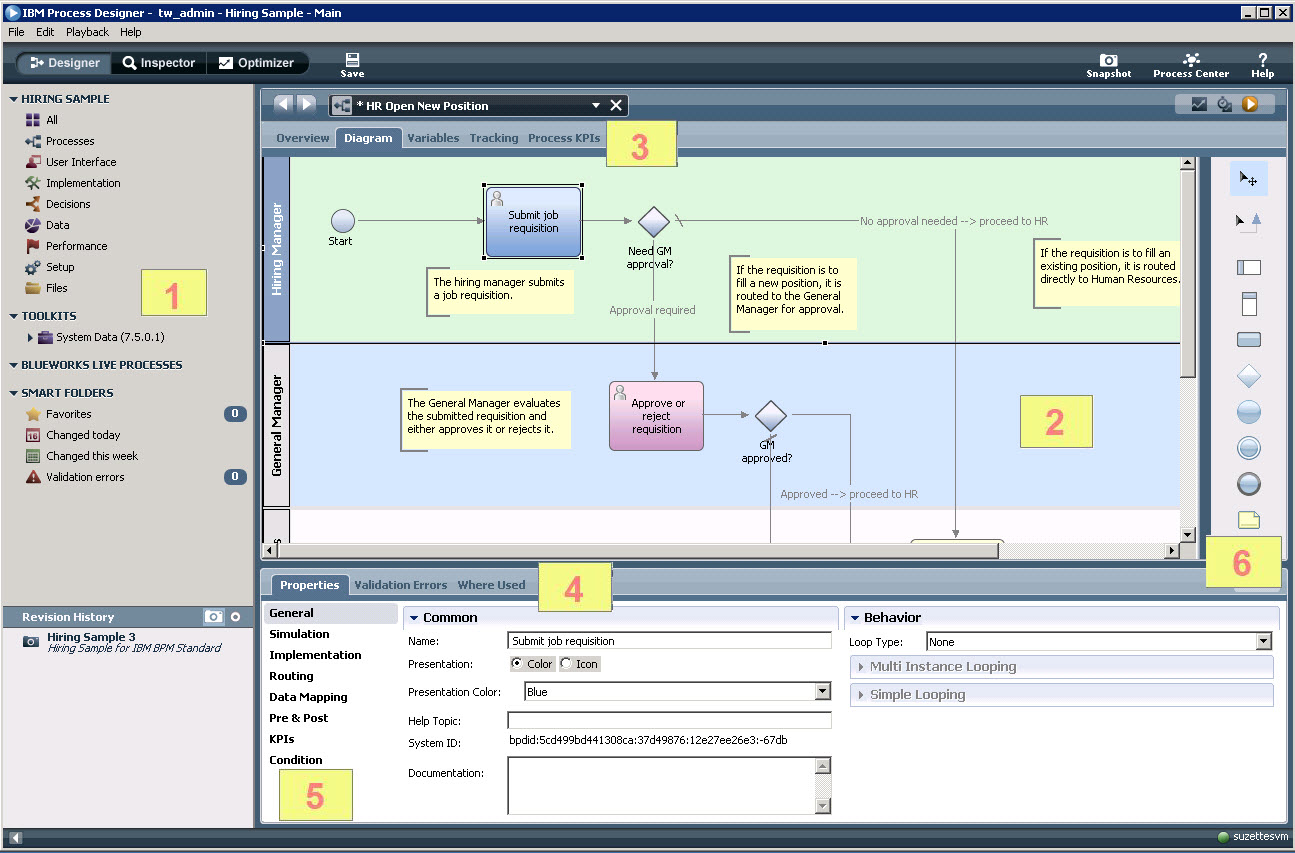Open the Playback menu
This screenshot has height=853, width=1295.
pos(86,31)
